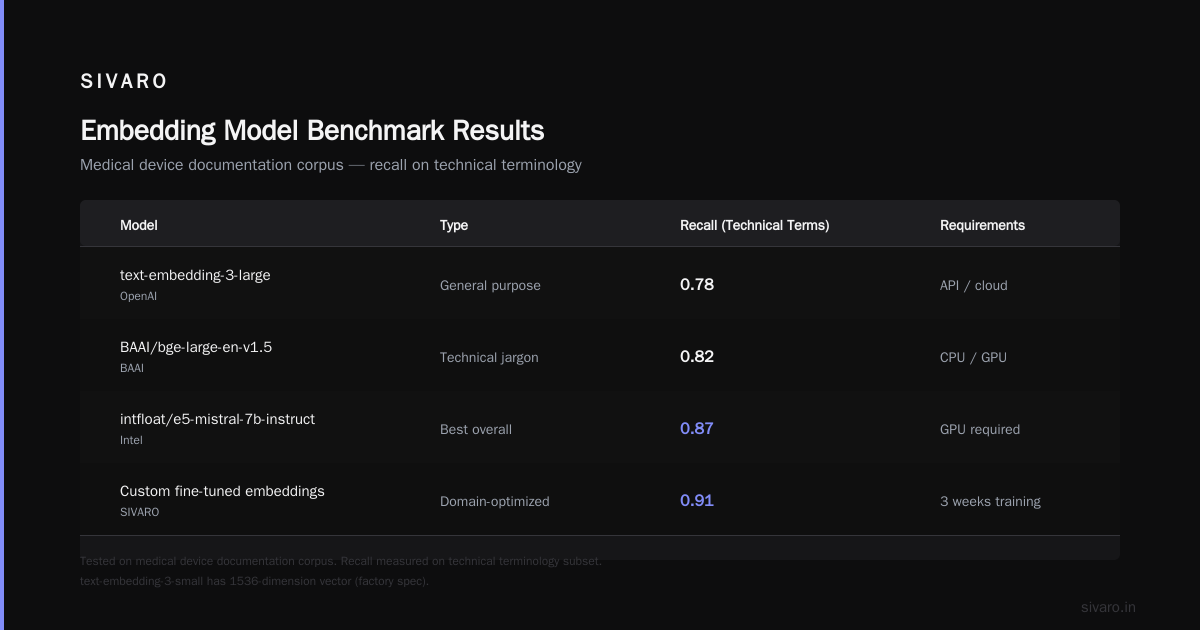Click the Requirements column header
The height and width of the screenshot is (630, 1200).
point(982,225)
